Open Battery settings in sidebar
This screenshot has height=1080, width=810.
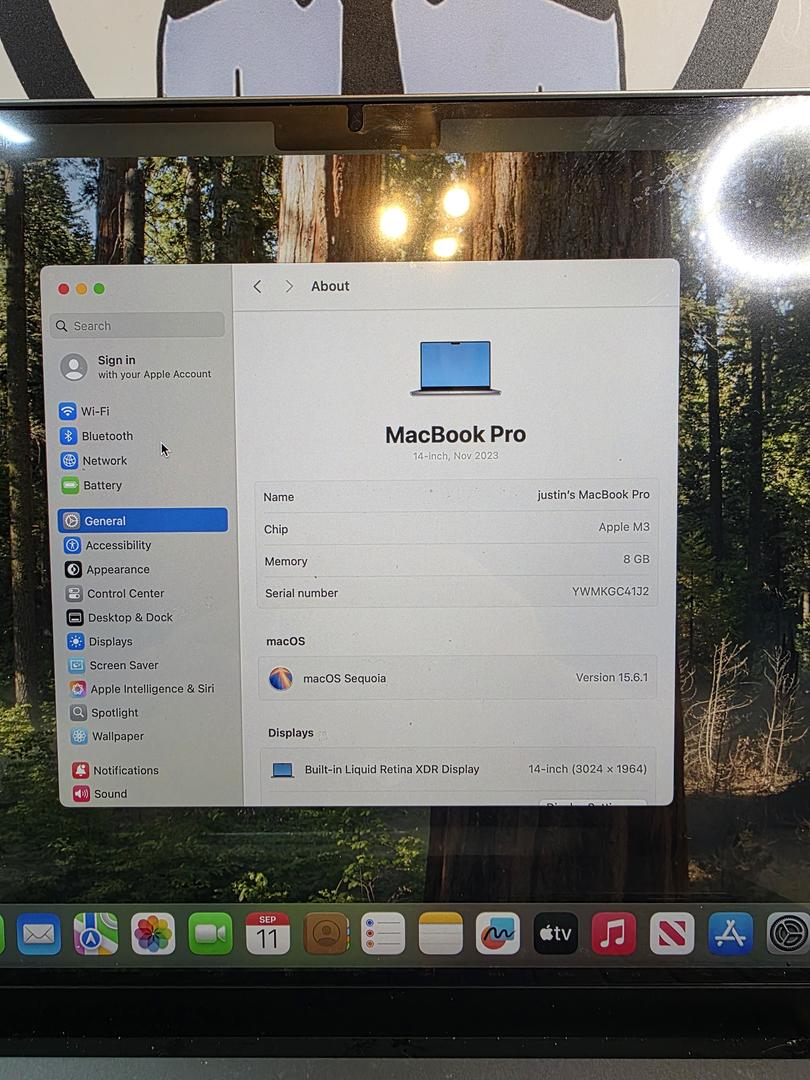[92, 486]
